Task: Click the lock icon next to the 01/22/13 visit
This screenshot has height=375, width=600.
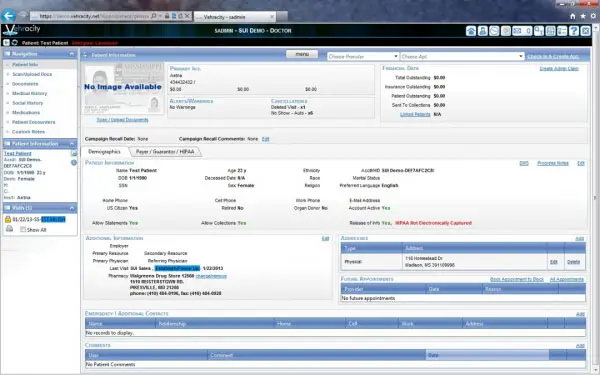Action: (x=8, y=219)
